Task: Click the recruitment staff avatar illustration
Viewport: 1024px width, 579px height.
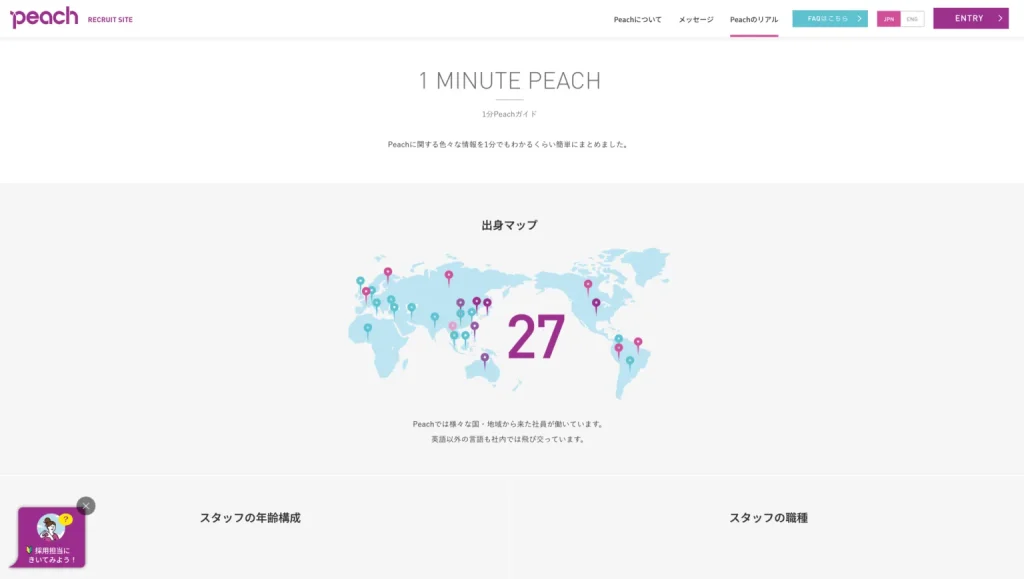Action: tap(52, 527)
